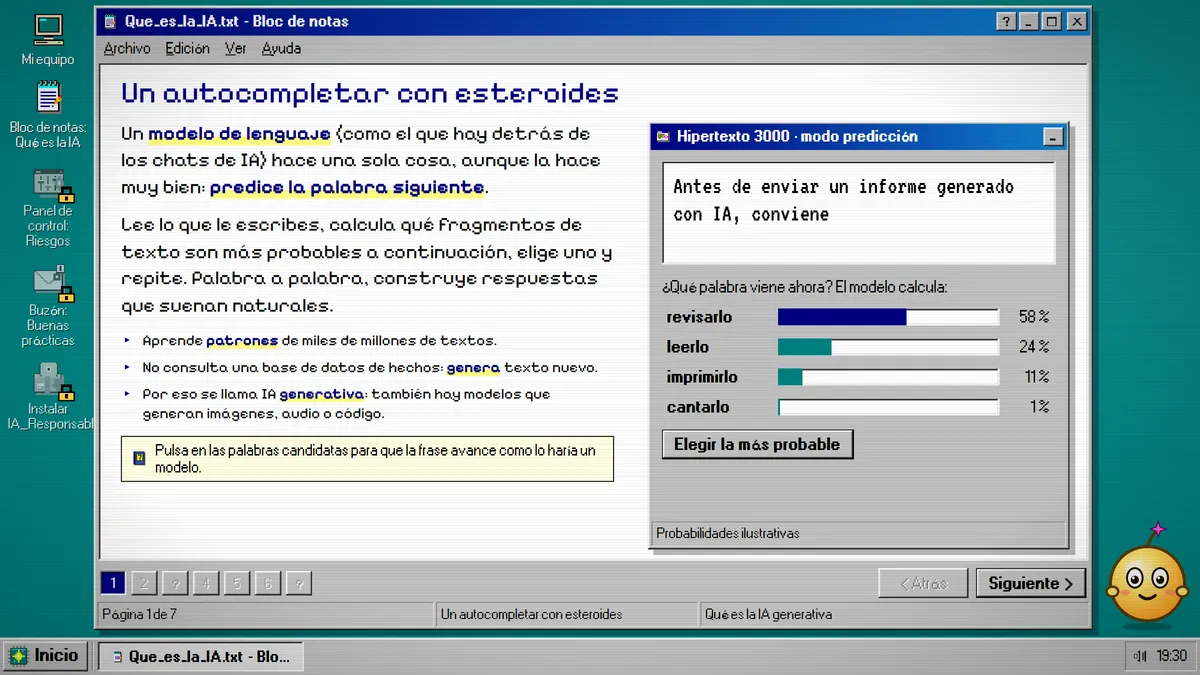The height and width of the screenshot is (675, 1200).
Task: Go to next page with Siguiente
Action: [1030, 583]
